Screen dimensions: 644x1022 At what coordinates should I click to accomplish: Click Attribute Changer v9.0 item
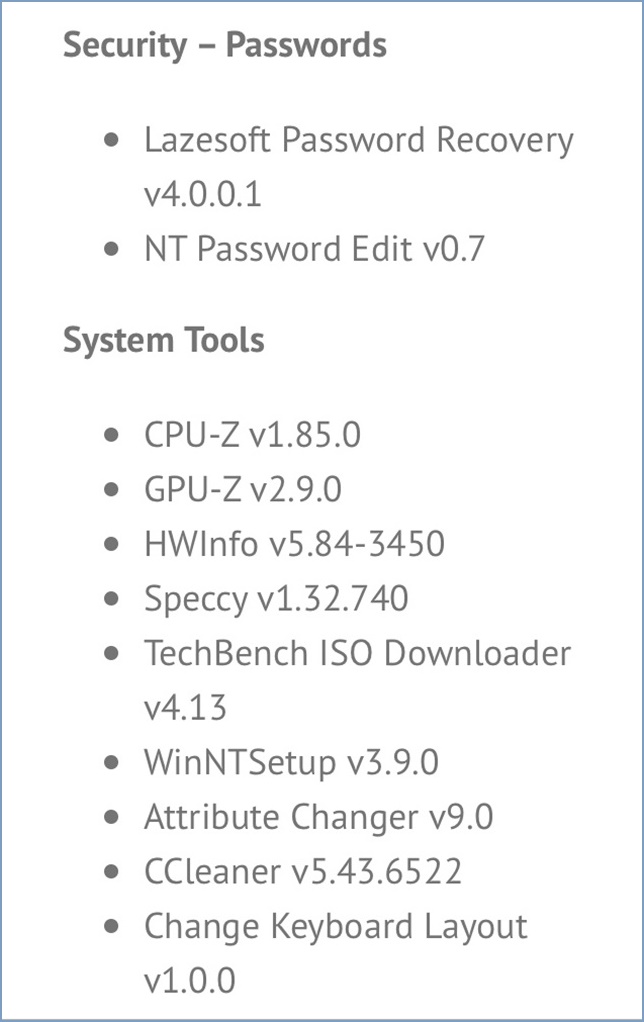[x=319, y=817]
